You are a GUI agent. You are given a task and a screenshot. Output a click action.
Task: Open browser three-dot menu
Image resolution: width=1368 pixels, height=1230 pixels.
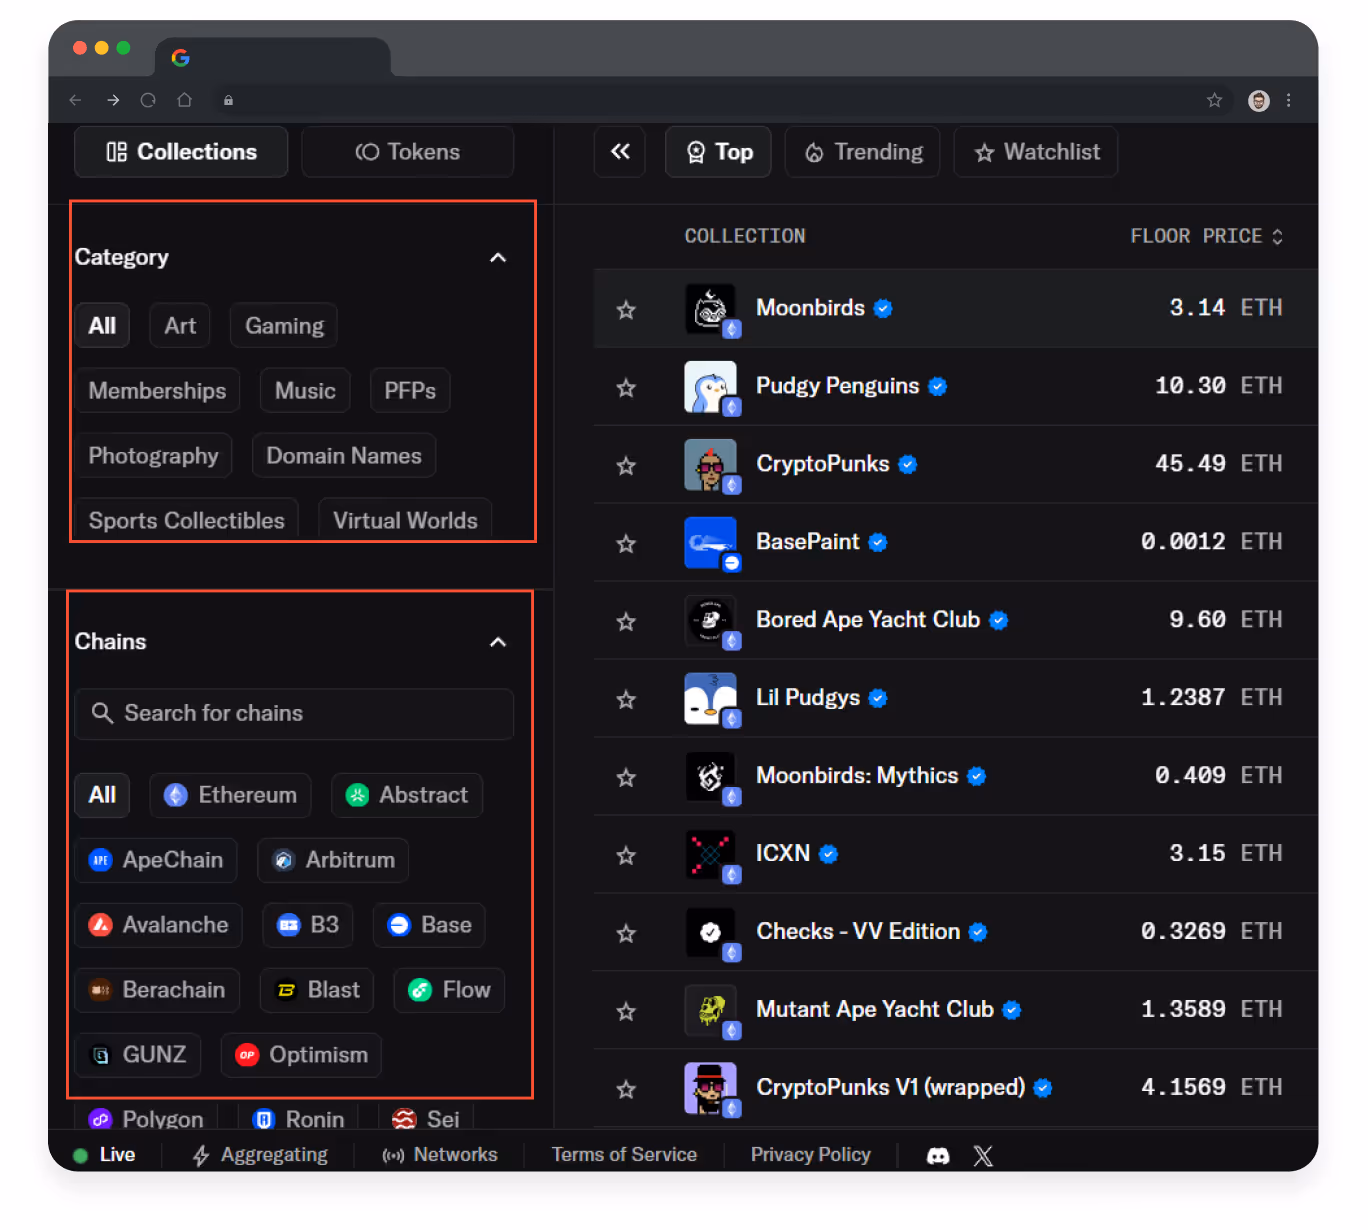click(1288, 100)
